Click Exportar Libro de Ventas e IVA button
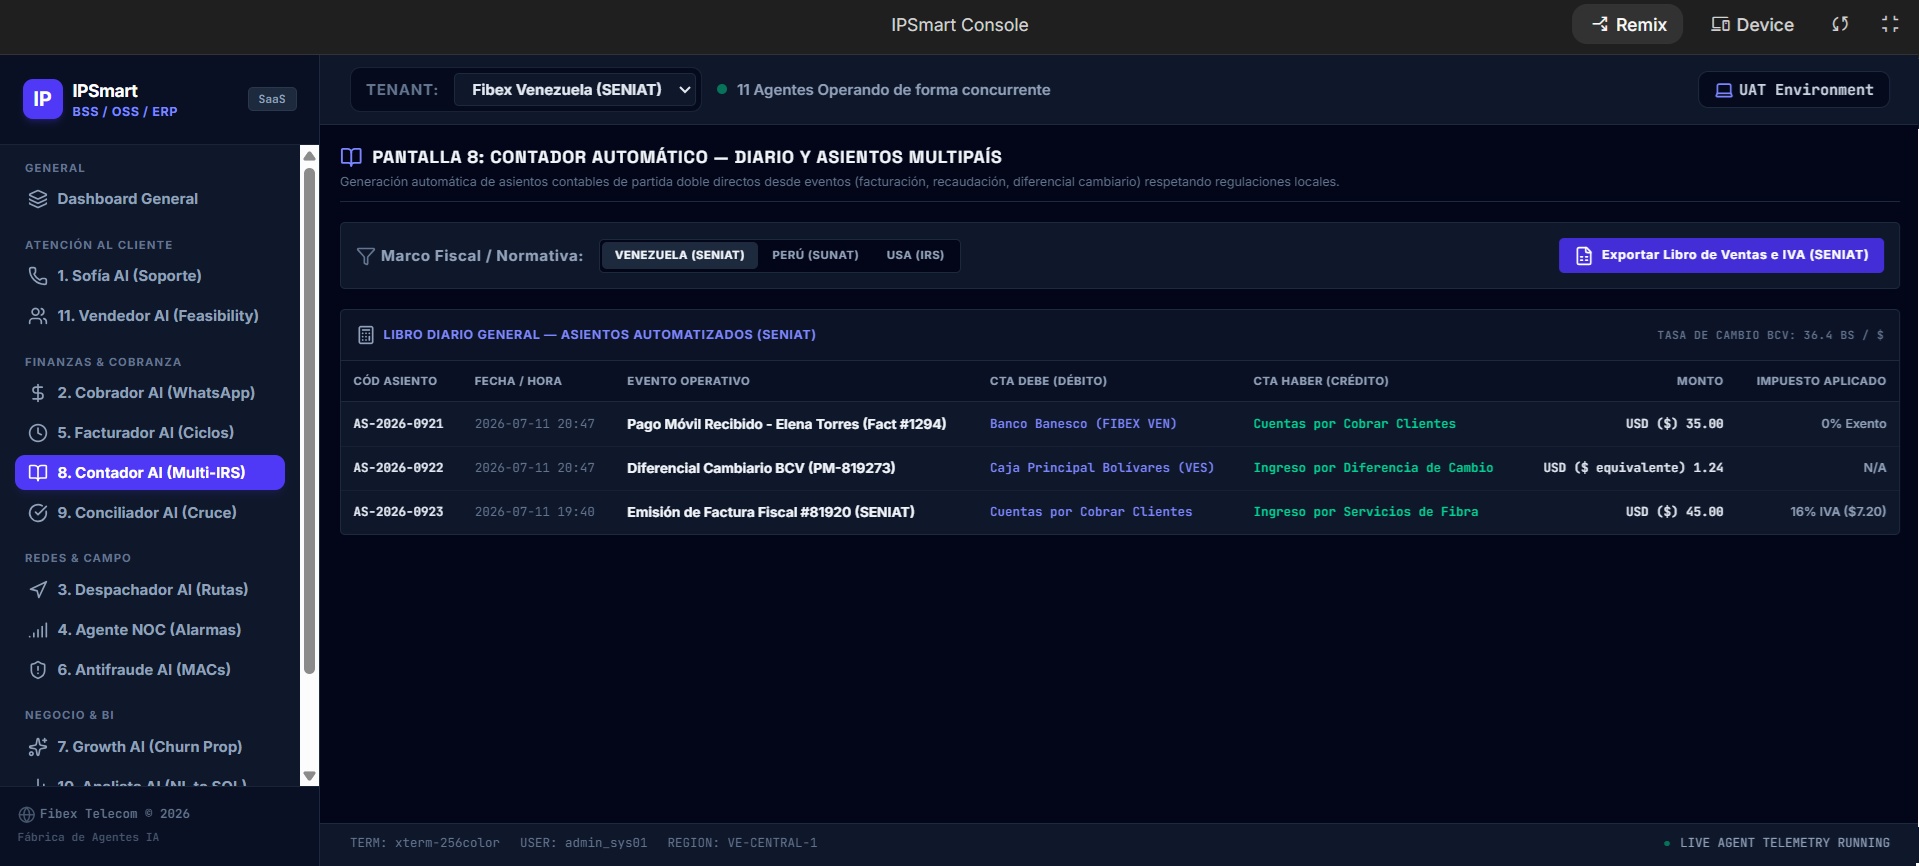Viewport: 1919px width, 866px height. [x=1721, y=255]
